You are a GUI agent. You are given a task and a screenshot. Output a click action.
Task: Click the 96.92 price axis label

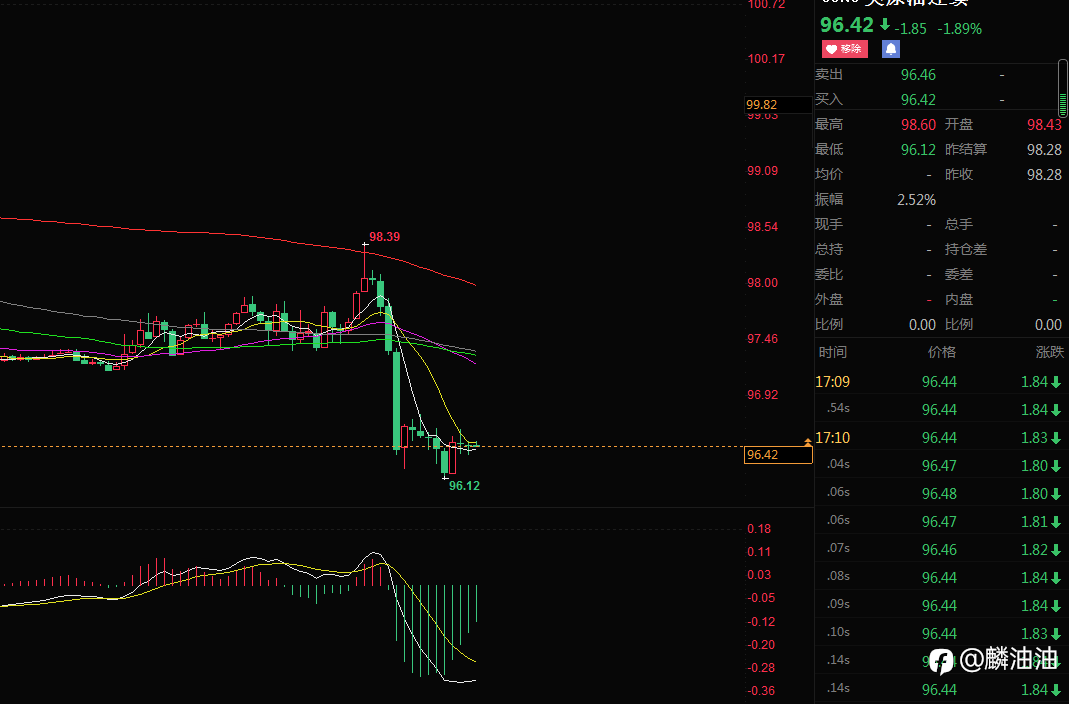click(762, 395)
